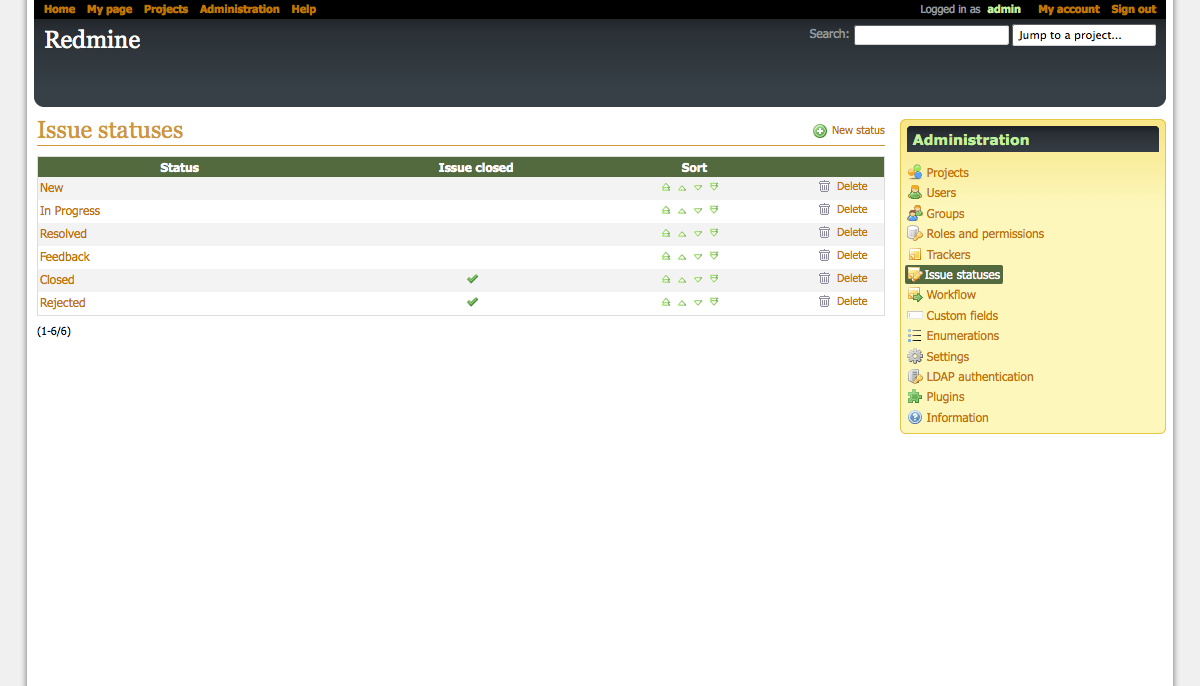Go to Home in top menu
The image size is (1200, 686).
tap(59, 9)
